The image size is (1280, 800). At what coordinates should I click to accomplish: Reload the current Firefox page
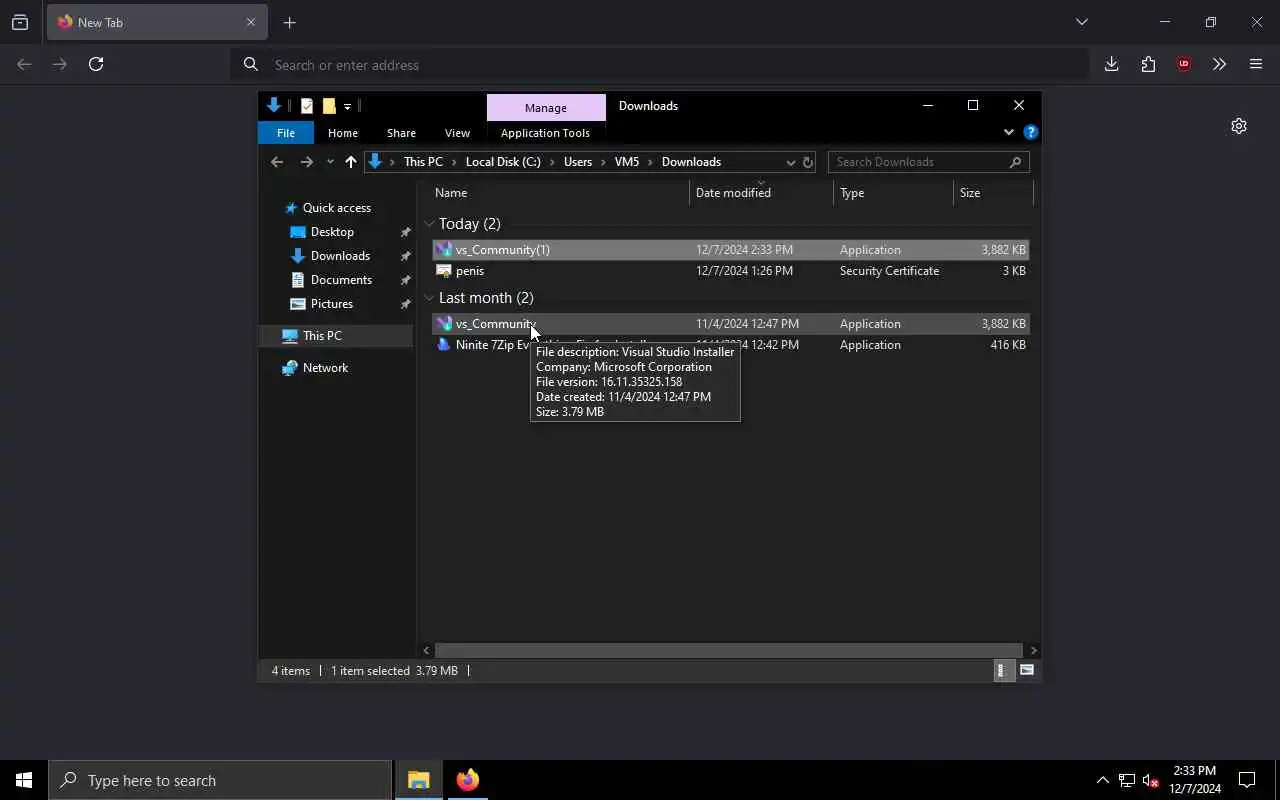pos(96,64)
